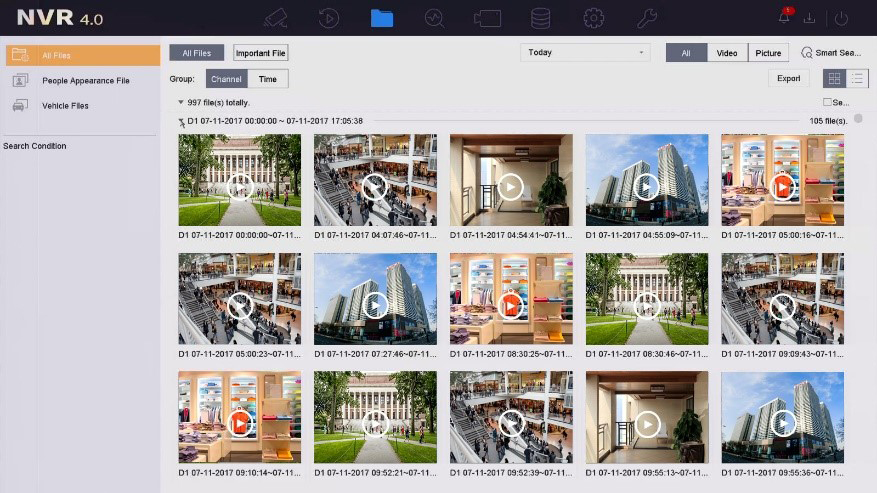Open Live View camera icon in top bar
877x493 pixels.
point(275,18)
